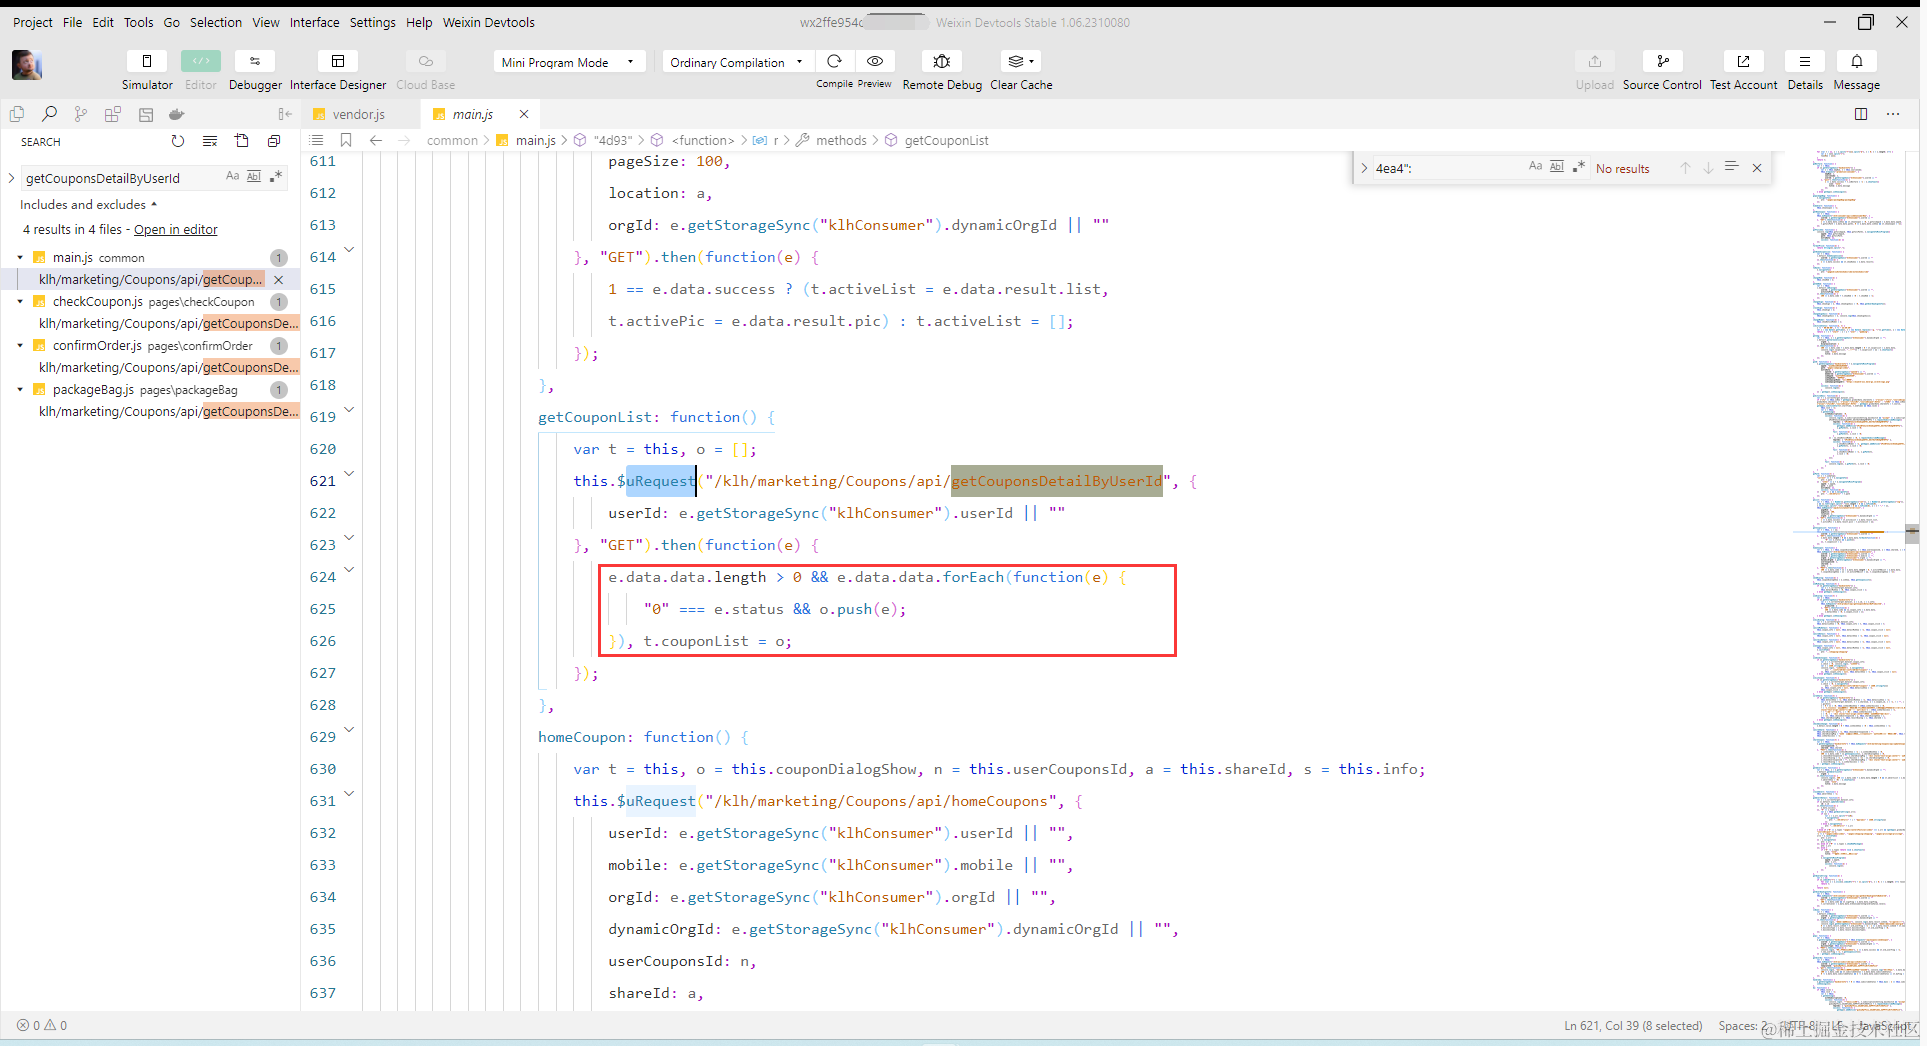Screen dimensions: 1927x1046
Task: Open the Explorer files icon in sidebar
Action: click(17, 114)
